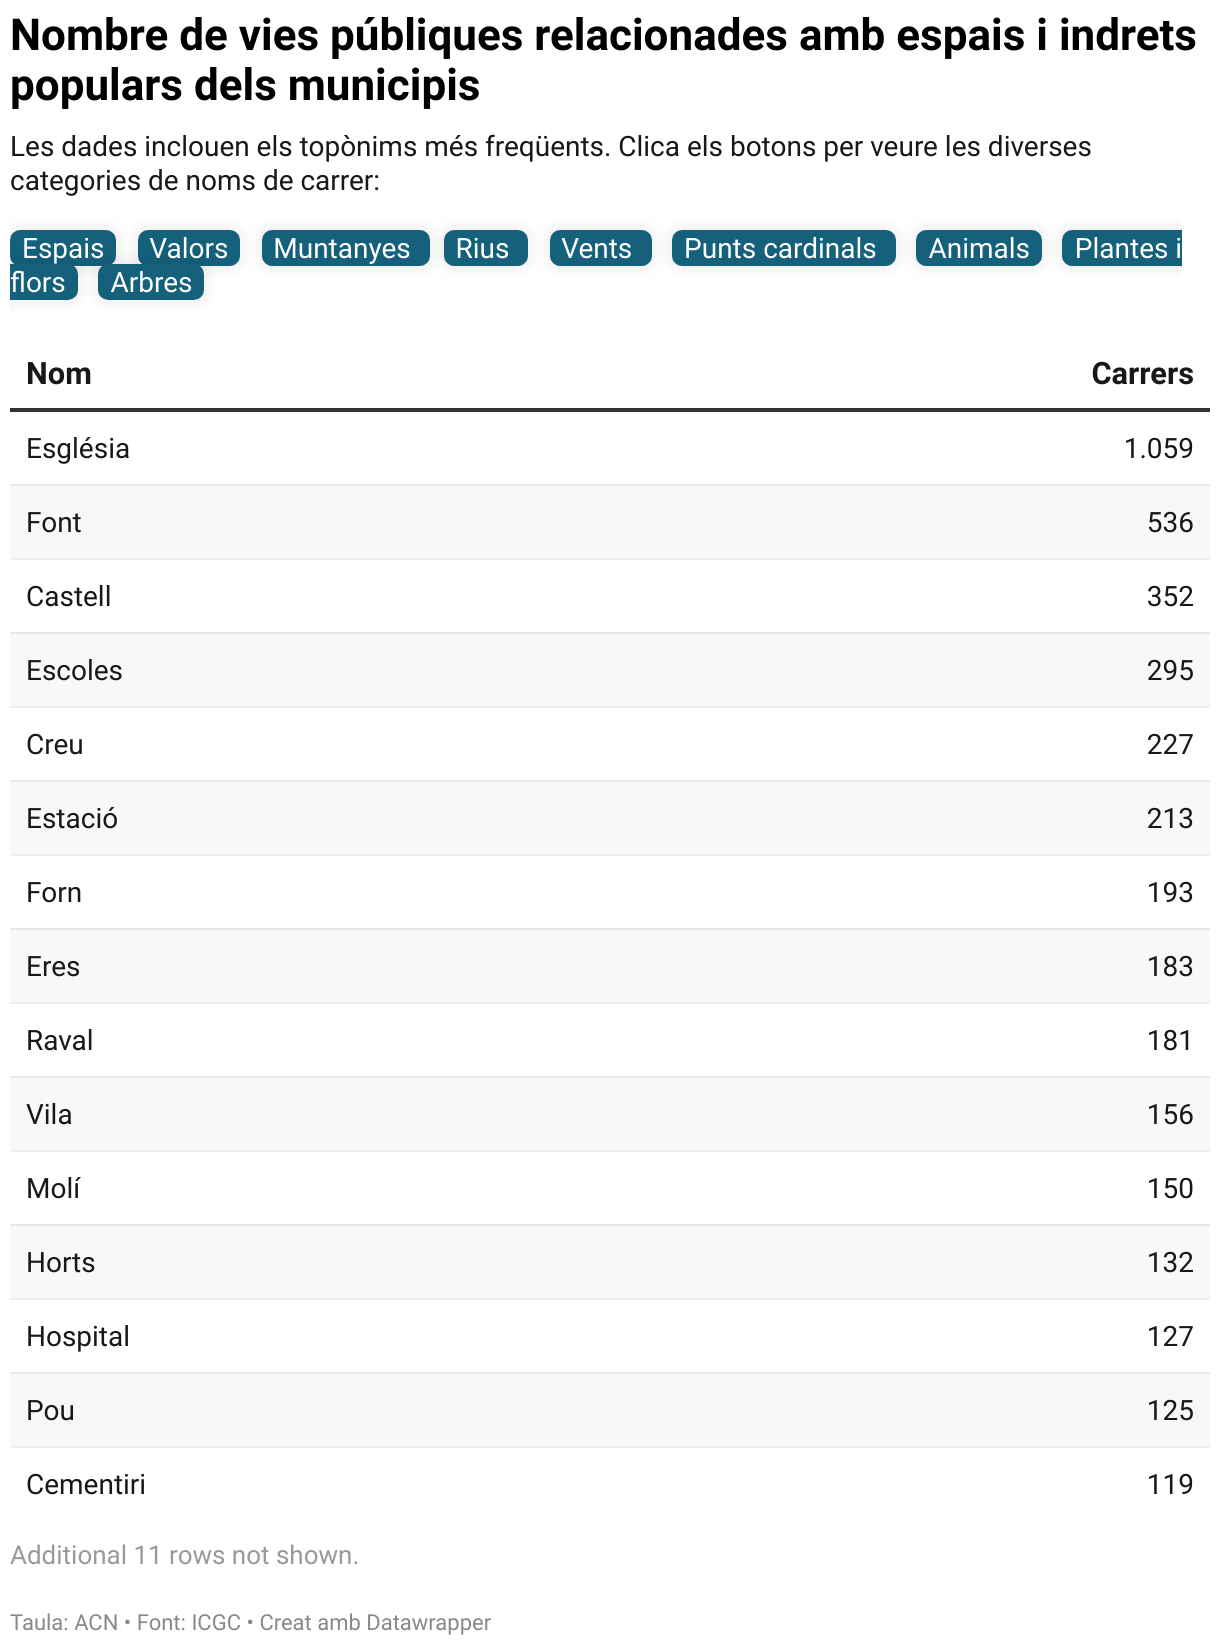Select the Cementiri row

(610, 1484)
